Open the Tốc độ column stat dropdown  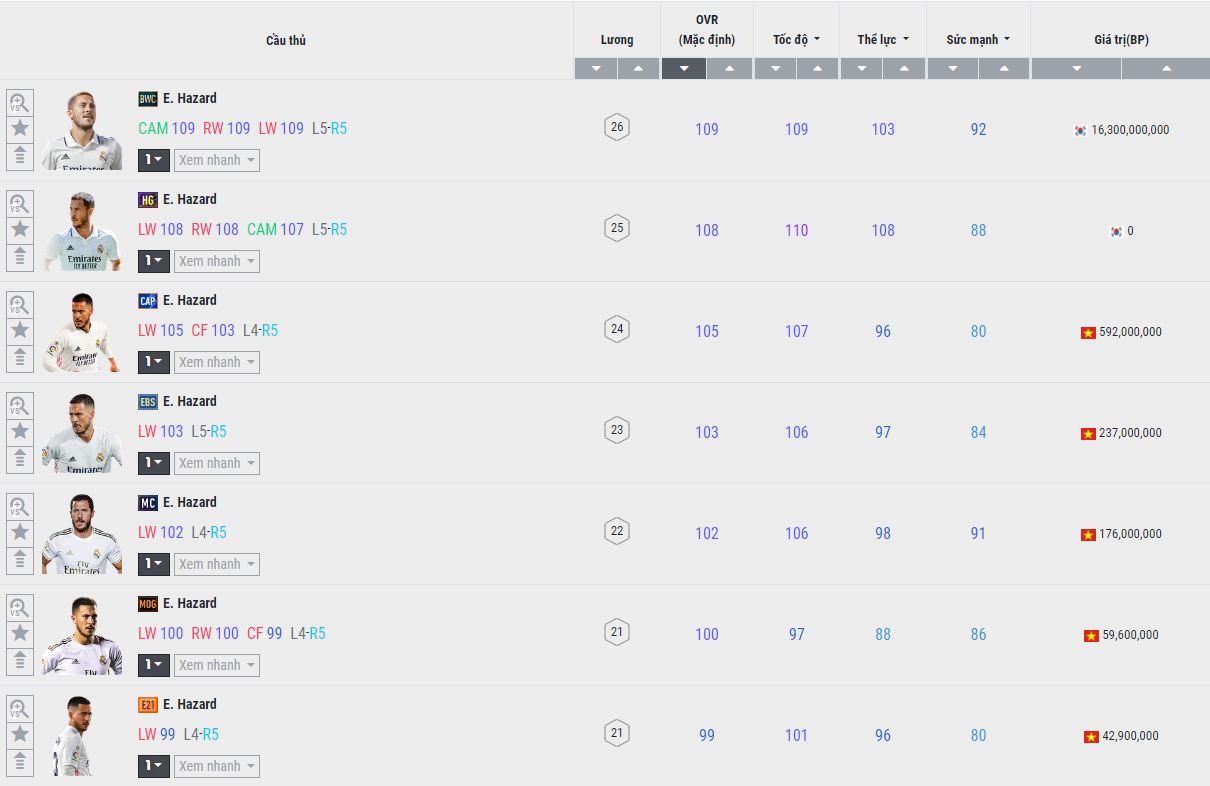(x=797, y=40)
